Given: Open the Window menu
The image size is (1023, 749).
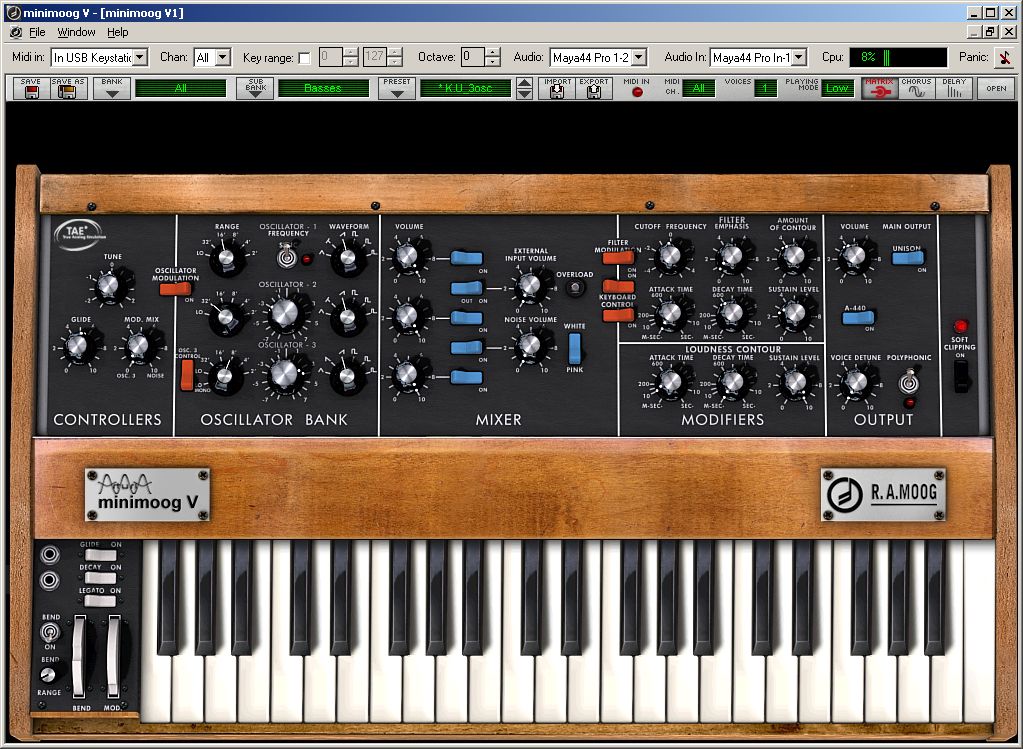Looking at the screenshot, I should pyautogui.click(x=76, y=32).
